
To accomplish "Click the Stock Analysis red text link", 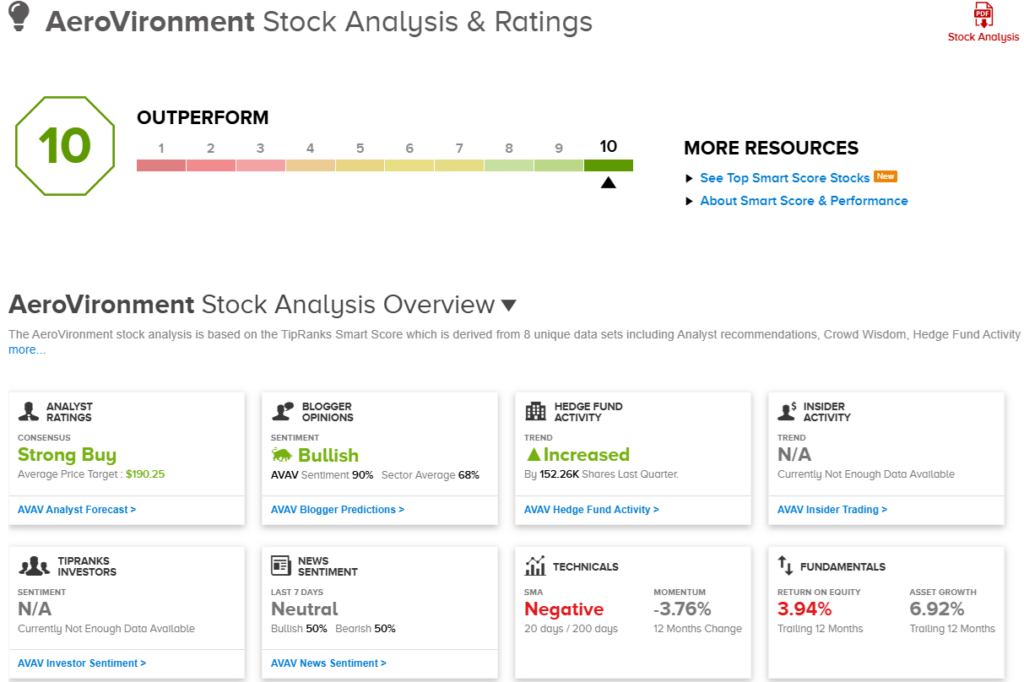I will coord(983,37).
